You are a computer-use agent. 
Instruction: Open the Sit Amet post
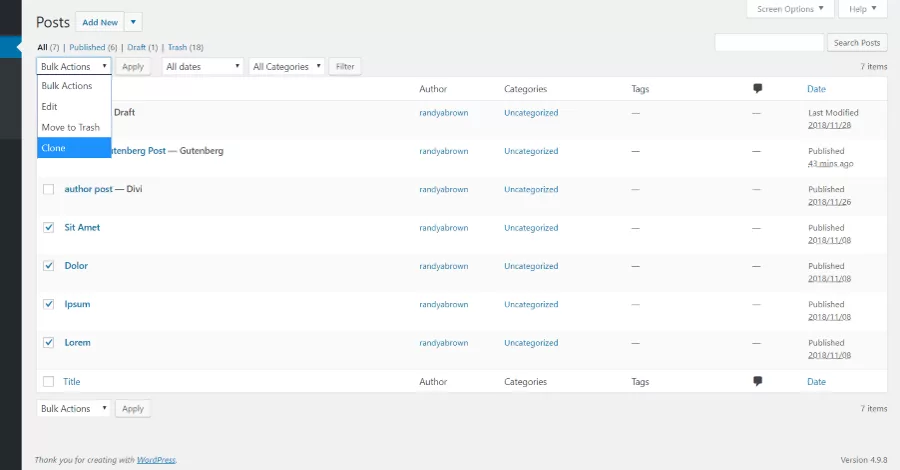coord(82,227)
